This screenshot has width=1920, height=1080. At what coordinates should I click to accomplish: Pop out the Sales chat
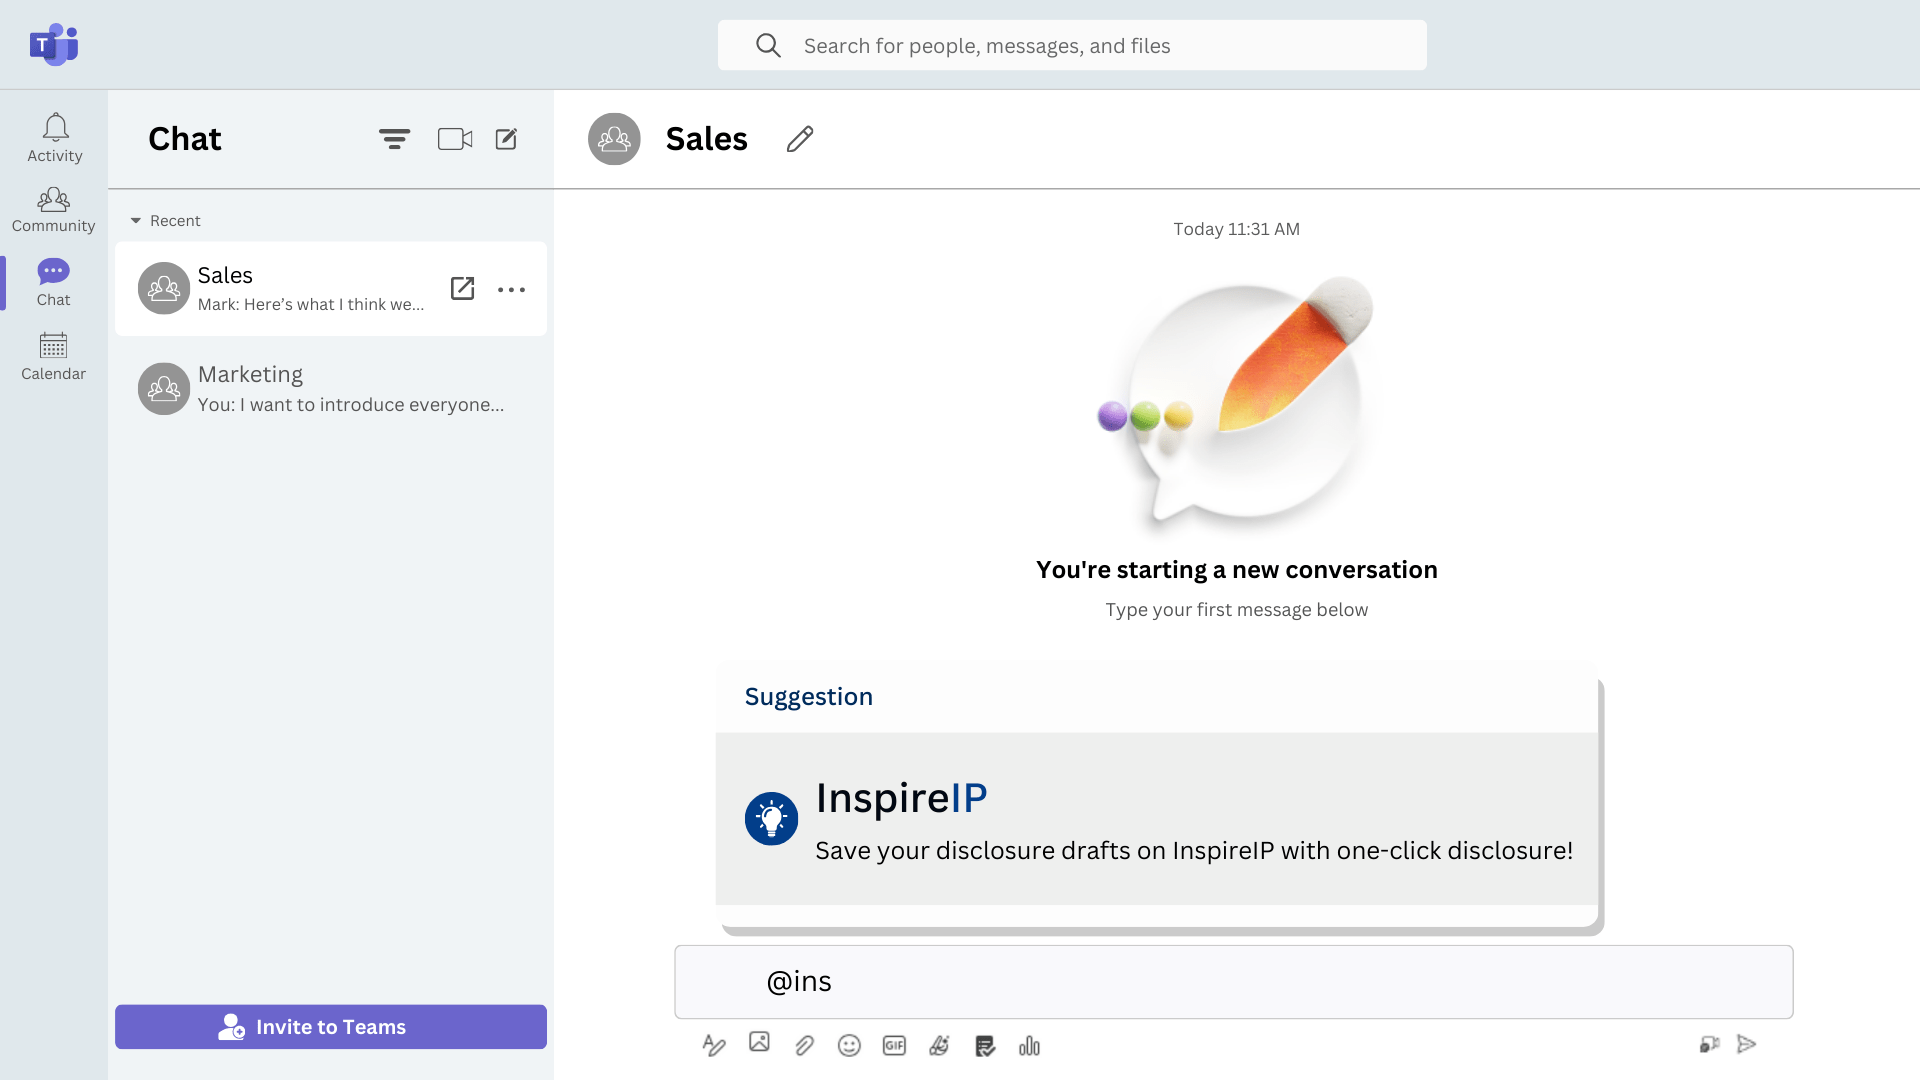tap(462, 289)
